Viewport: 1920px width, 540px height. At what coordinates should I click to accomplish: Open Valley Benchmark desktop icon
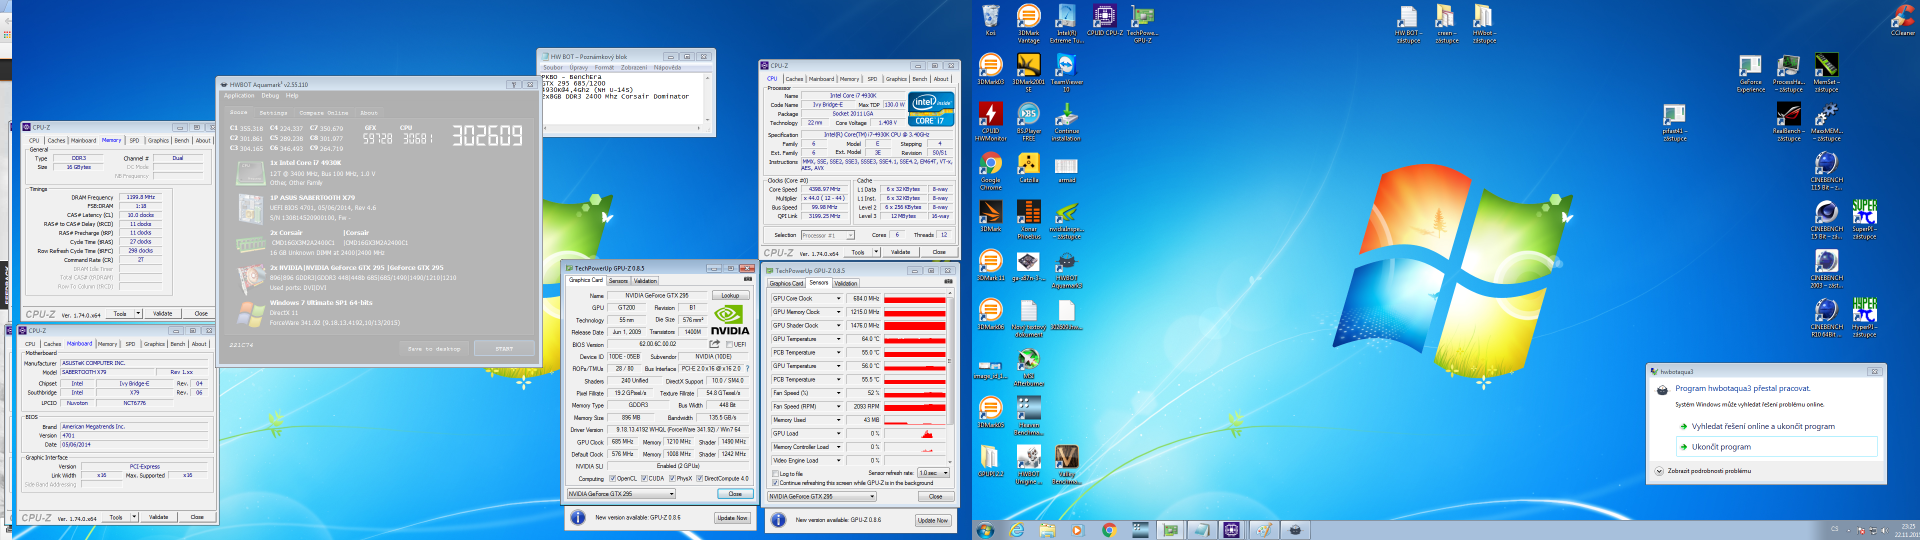point(1066,465)
